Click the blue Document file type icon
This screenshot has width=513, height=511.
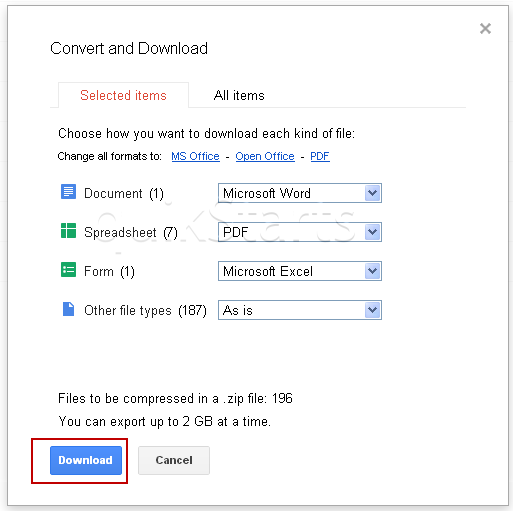click(x=68, y=192)
